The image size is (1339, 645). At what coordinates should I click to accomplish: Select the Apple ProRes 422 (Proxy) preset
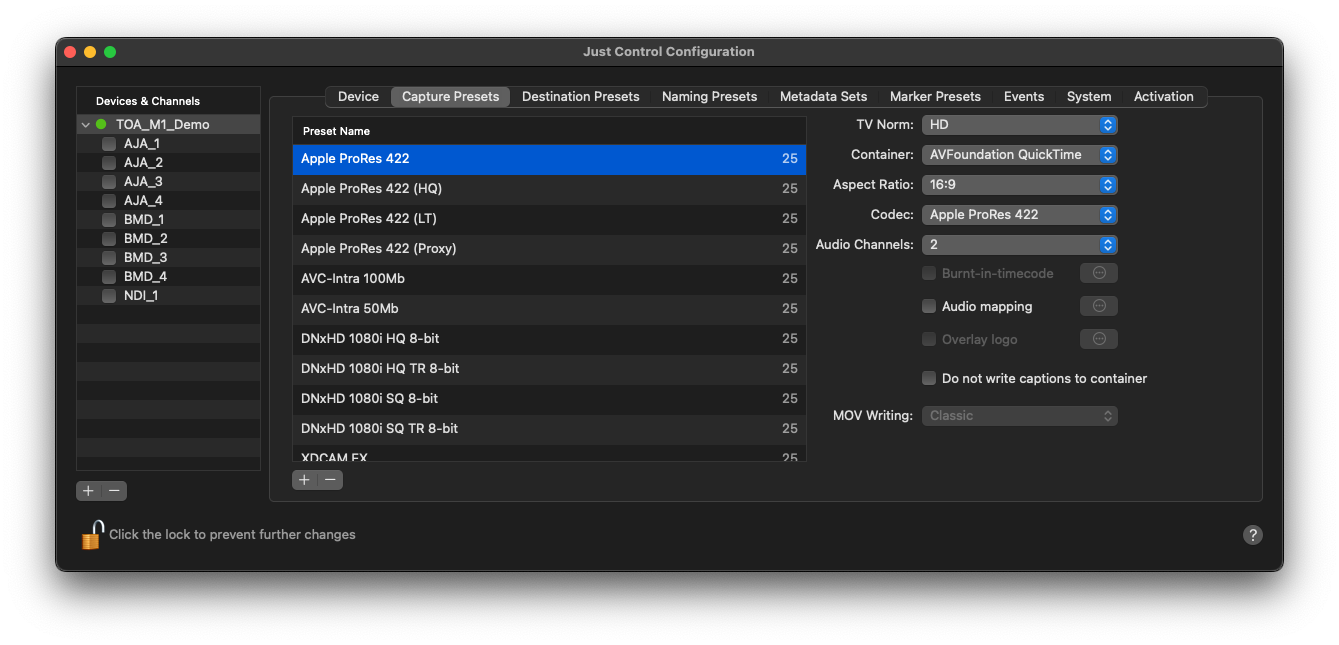tap(549, 249)
